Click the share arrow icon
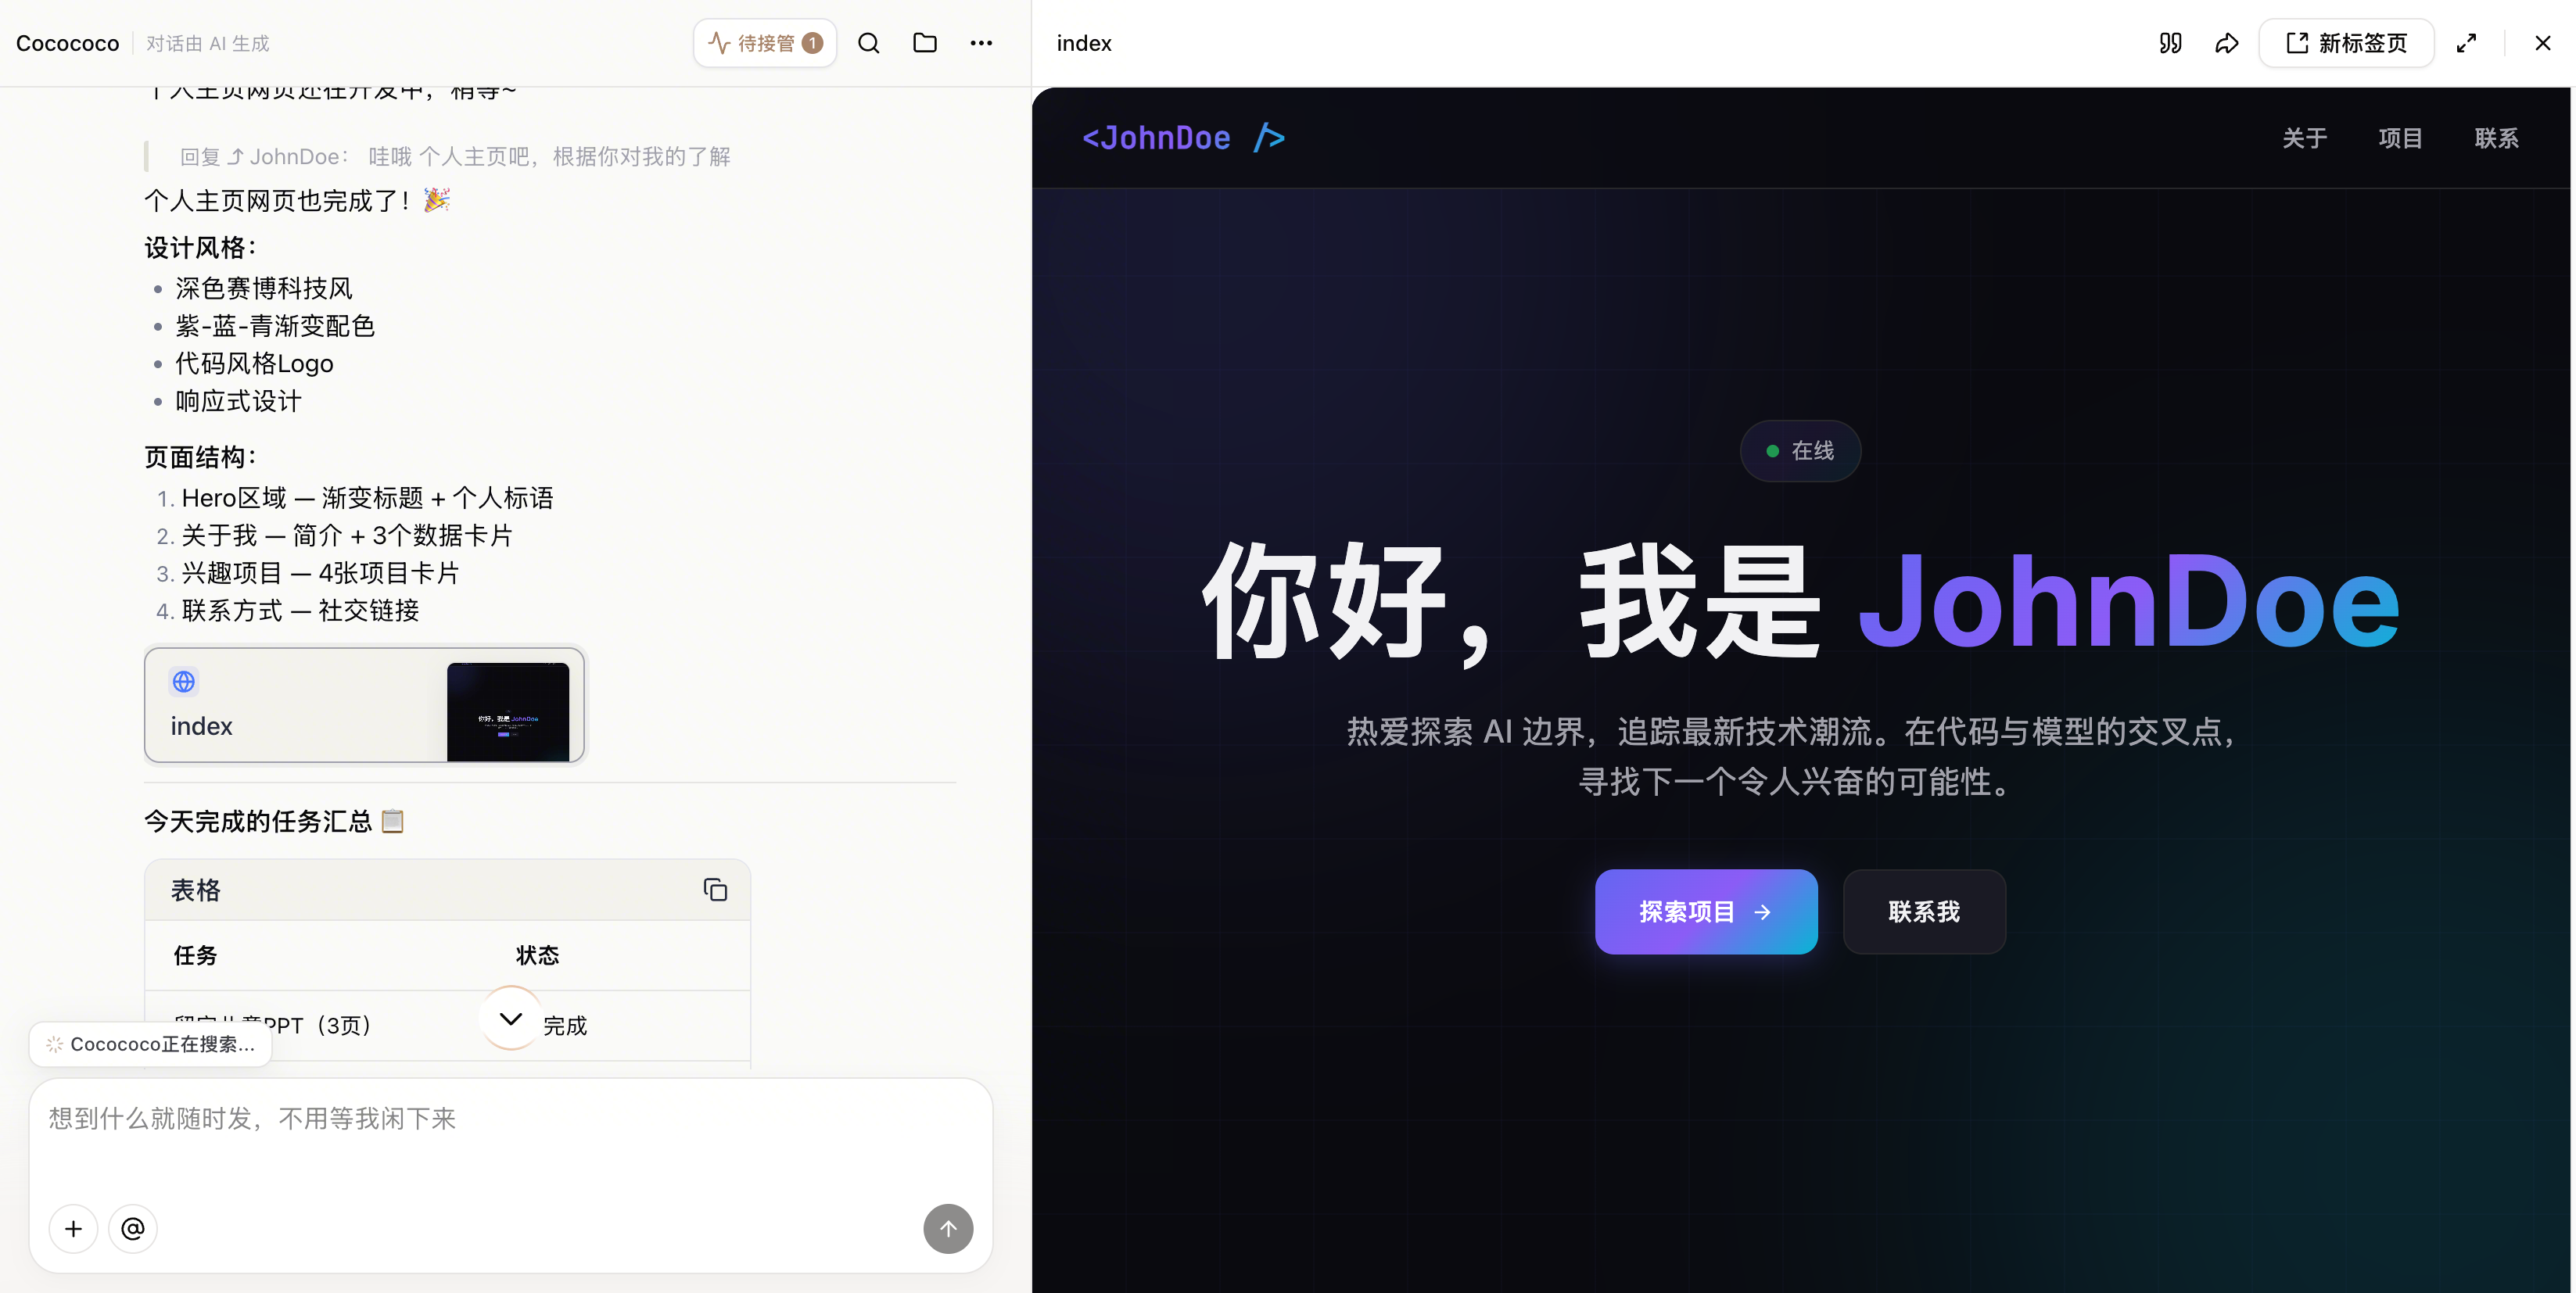 pos(2226,43)
